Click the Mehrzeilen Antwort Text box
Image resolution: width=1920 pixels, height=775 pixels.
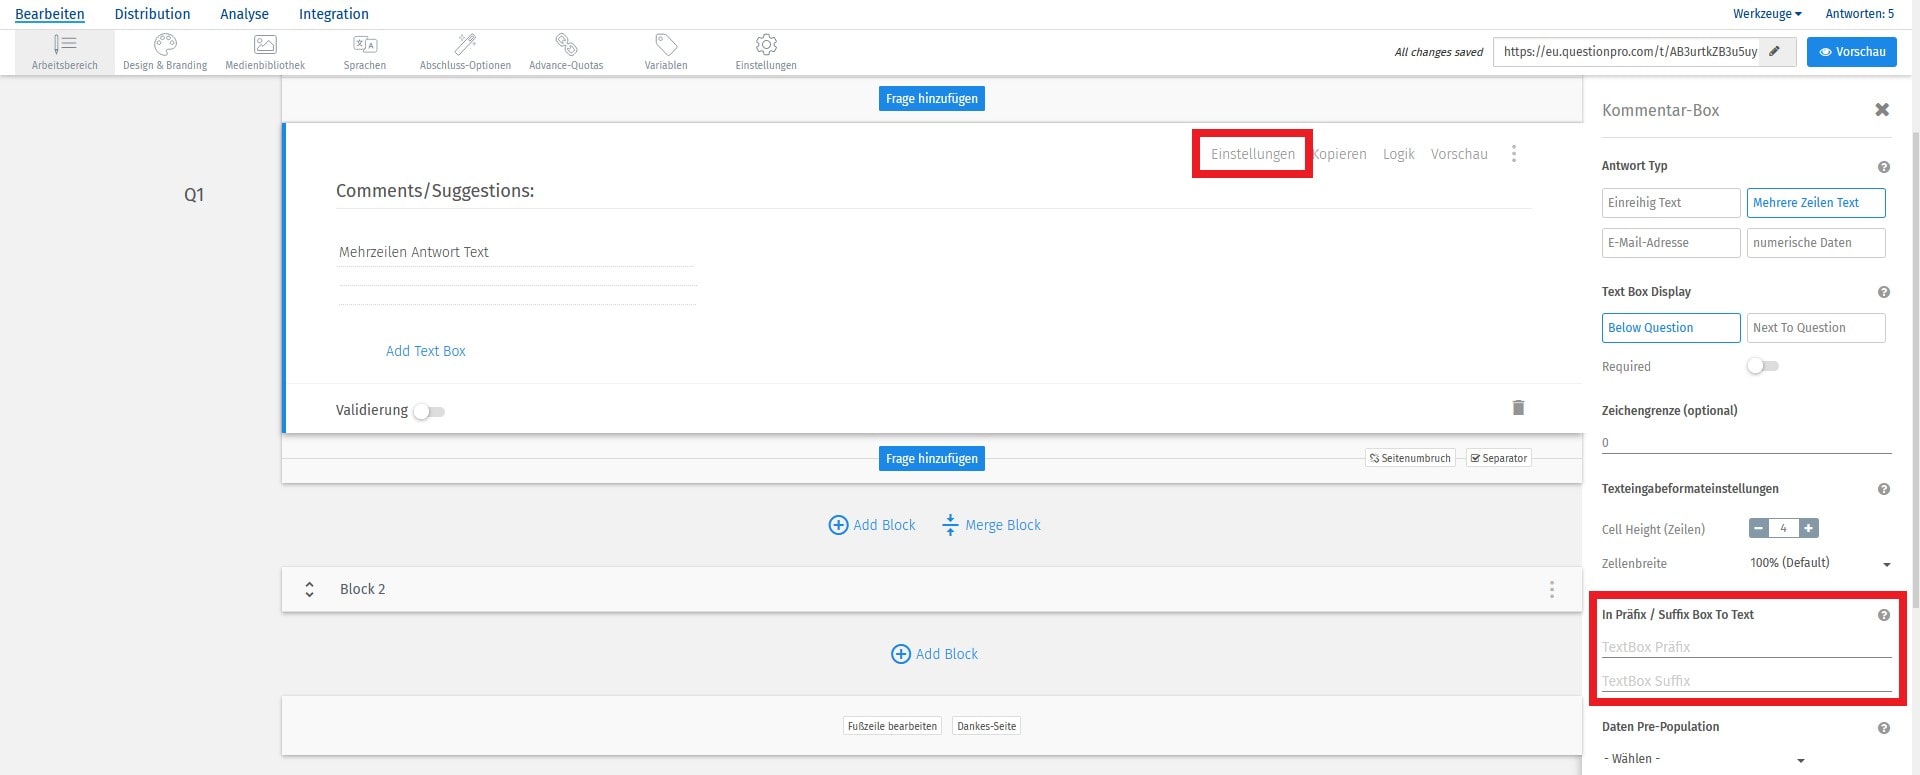[516, 252]
